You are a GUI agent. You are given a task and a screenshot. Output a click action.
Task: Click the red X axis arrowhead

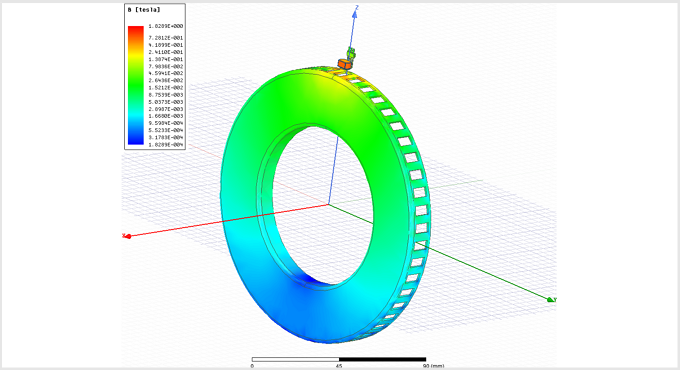pos(127,236)
